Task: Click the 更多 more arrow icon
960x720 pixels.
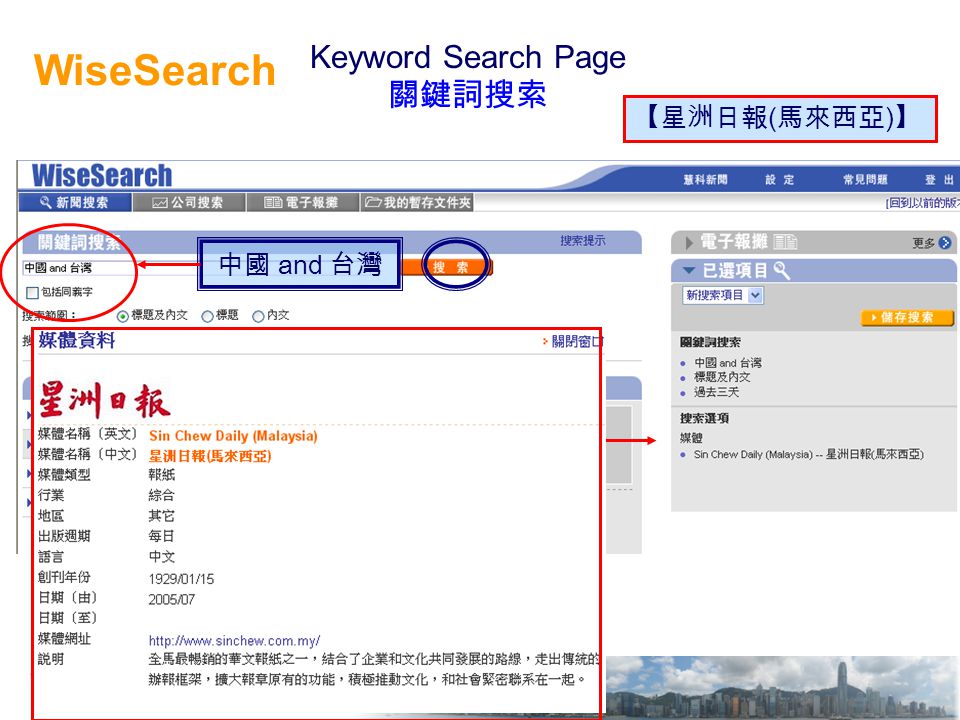Action: pyautogui.click(x=945, y=243)
